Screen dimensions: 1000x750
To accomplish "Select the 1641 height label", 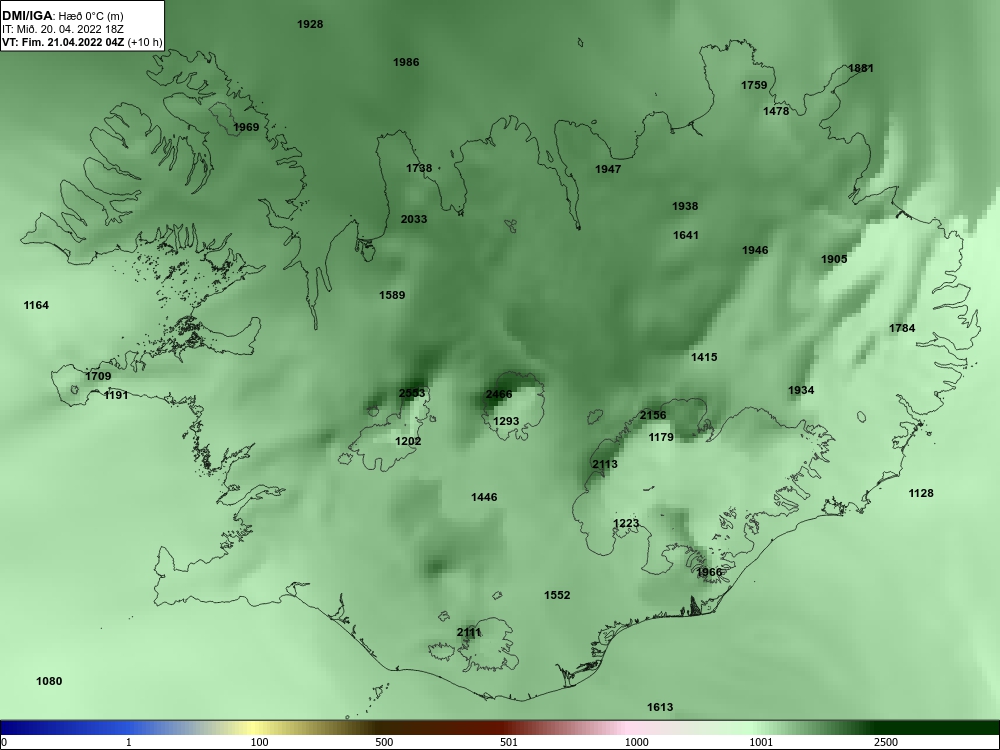I will 686,235.
